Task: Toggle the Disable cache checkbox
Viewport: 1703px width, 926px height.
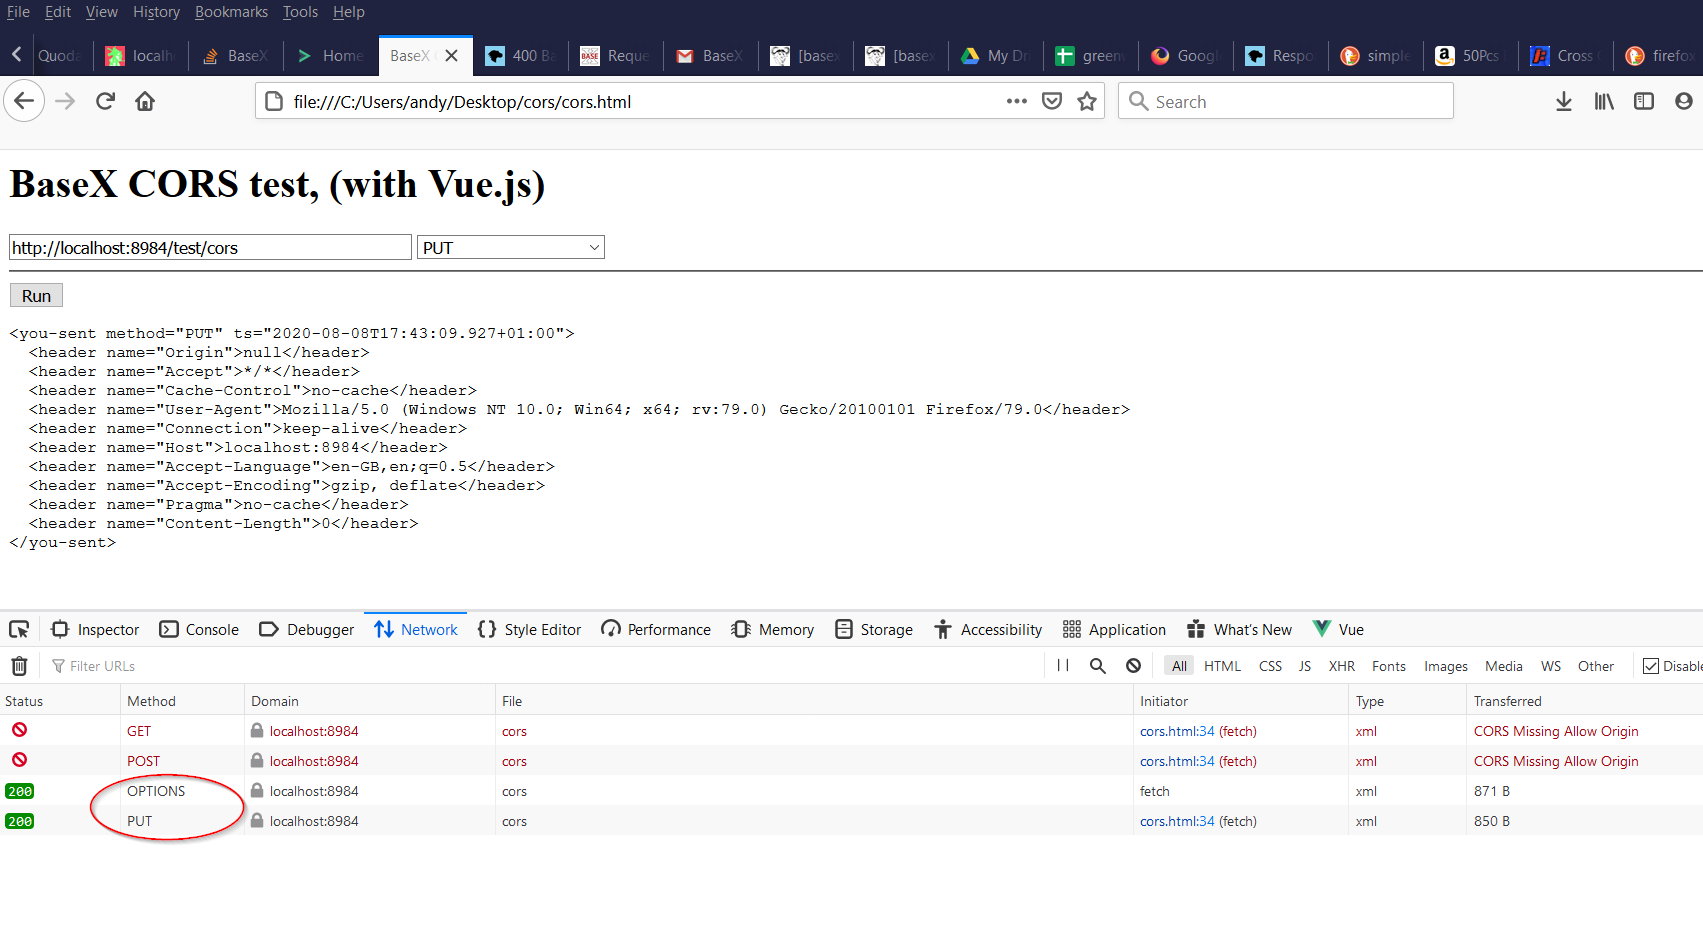Action: (x=1651, y=666)
